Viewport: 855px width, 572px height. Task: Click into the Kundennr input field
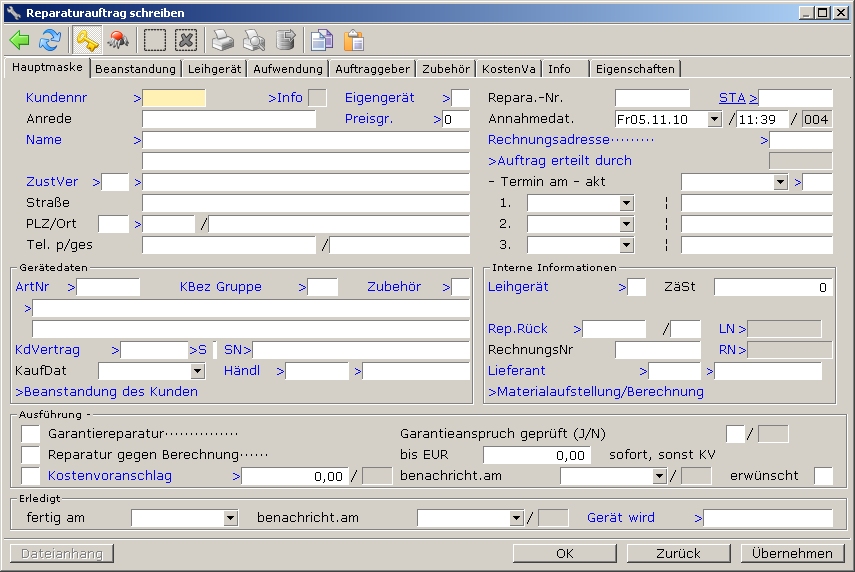pyautogui.click(x=174, y=98)
